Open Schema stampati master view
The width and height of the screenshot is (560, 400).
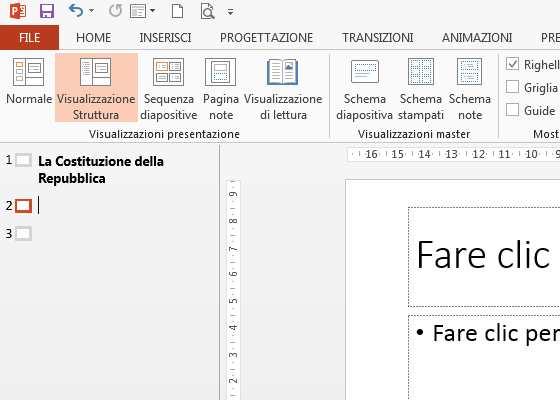click(421, 88)
